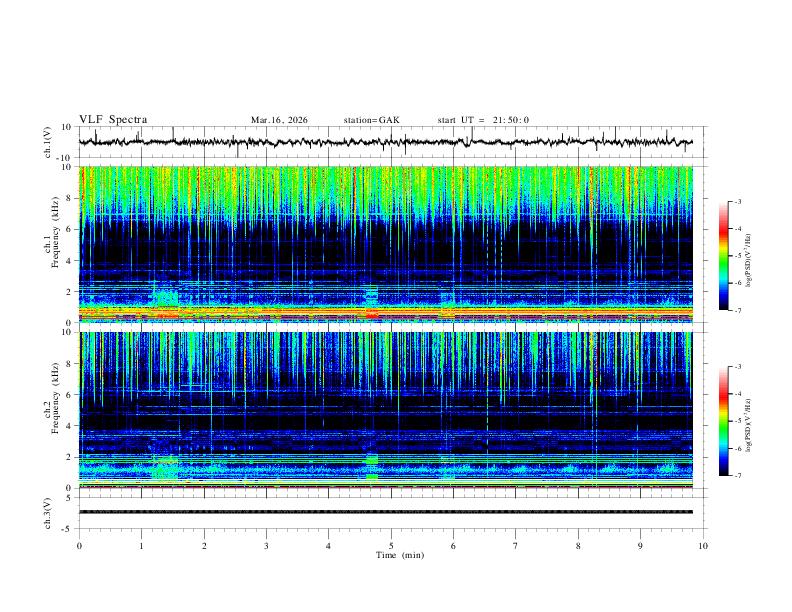Click time axis tick label 7
The width and height of the screenshot is (792, 612).
pos(516,546)
